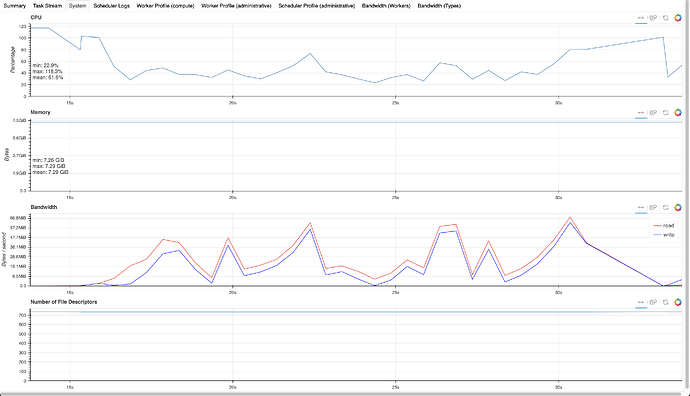
Task: Switch to the Summary tab
Action: 15,6
